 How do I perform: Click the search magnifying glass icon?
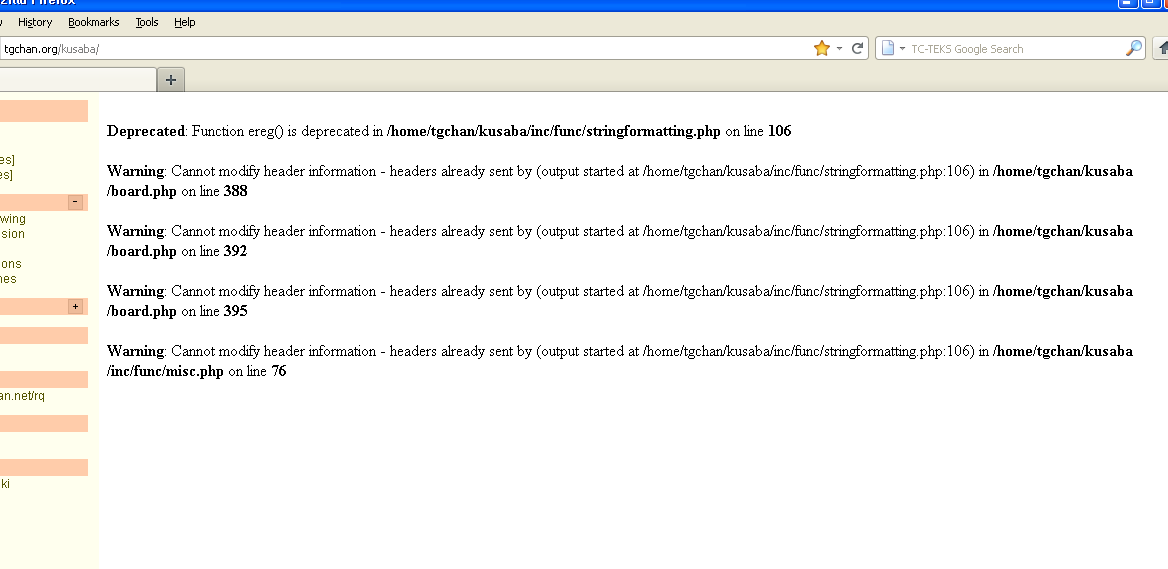(1133, 48)
